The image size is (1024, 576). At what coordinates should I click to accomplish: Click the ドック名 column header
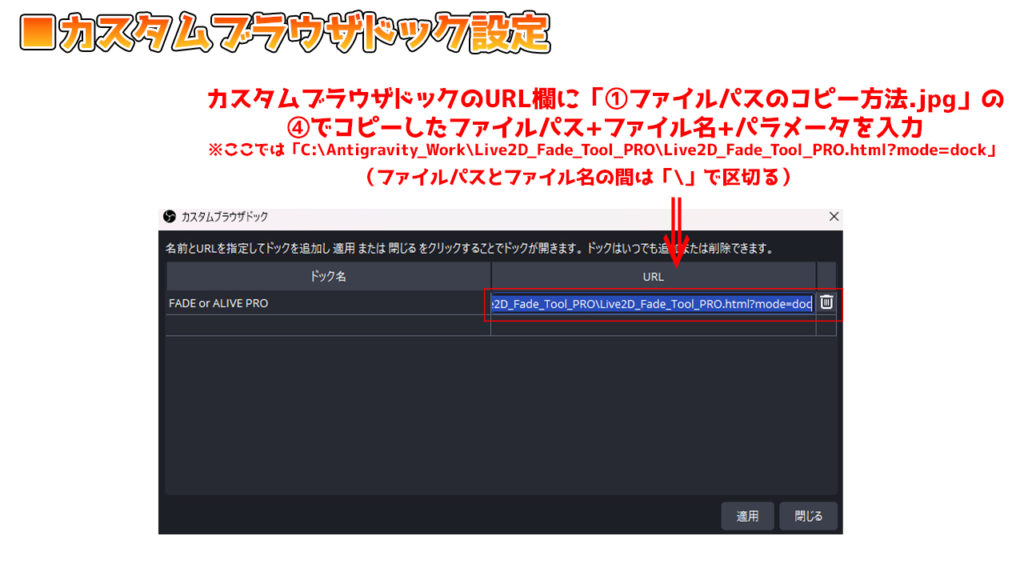coord(328,276)
